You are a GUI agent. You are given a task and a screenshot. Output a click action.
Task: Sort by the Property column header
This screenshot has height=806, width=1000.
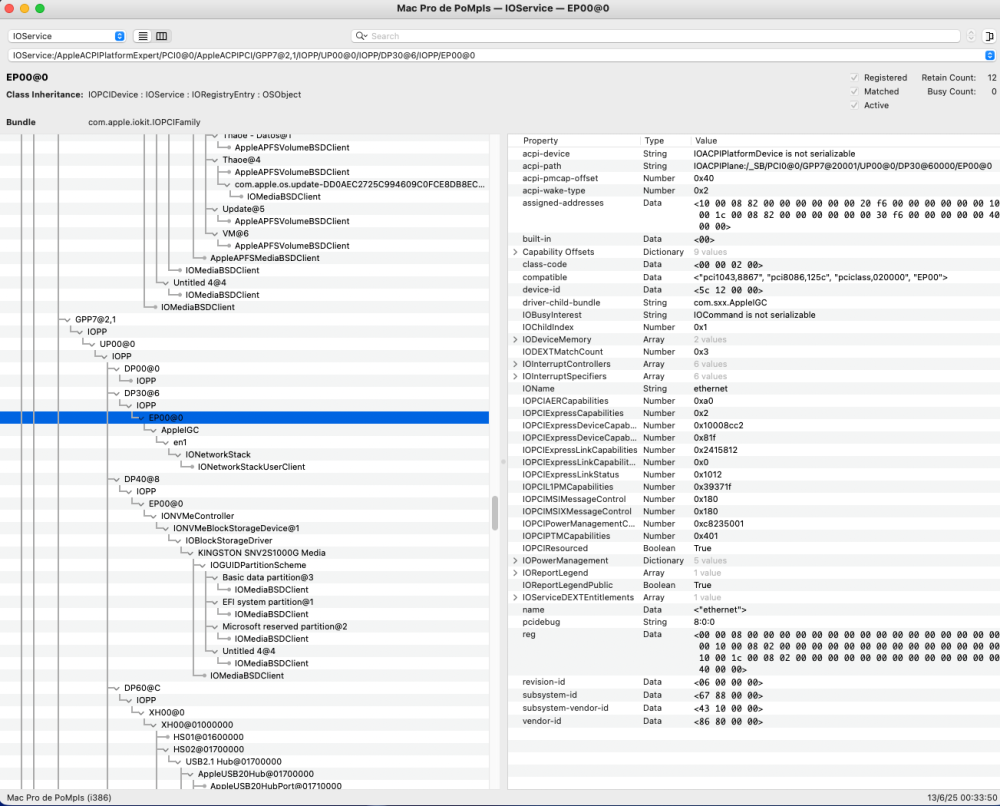tap(540, 141)
